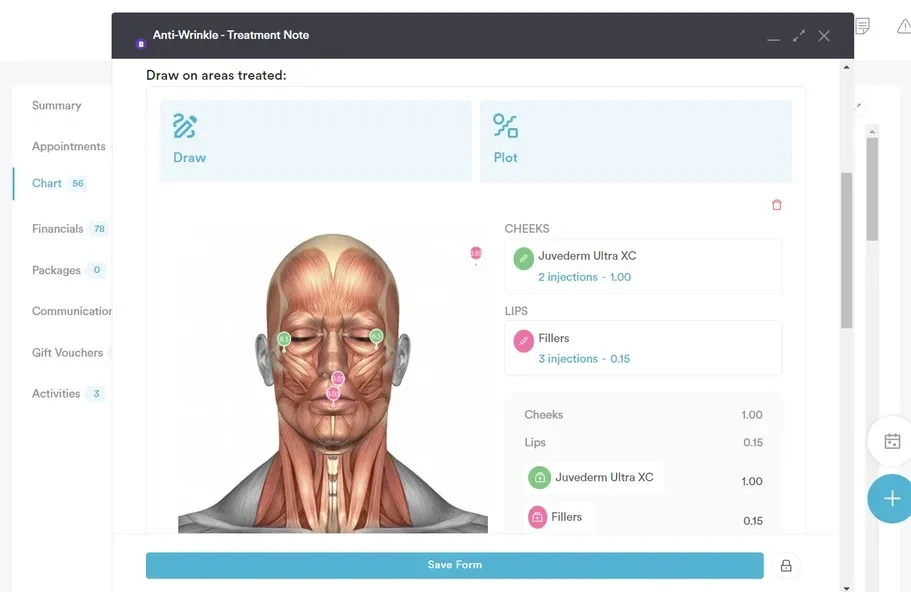Select the Draw tool tile
The height and width of the screenshot is (592, 911).
click(315, 141)
